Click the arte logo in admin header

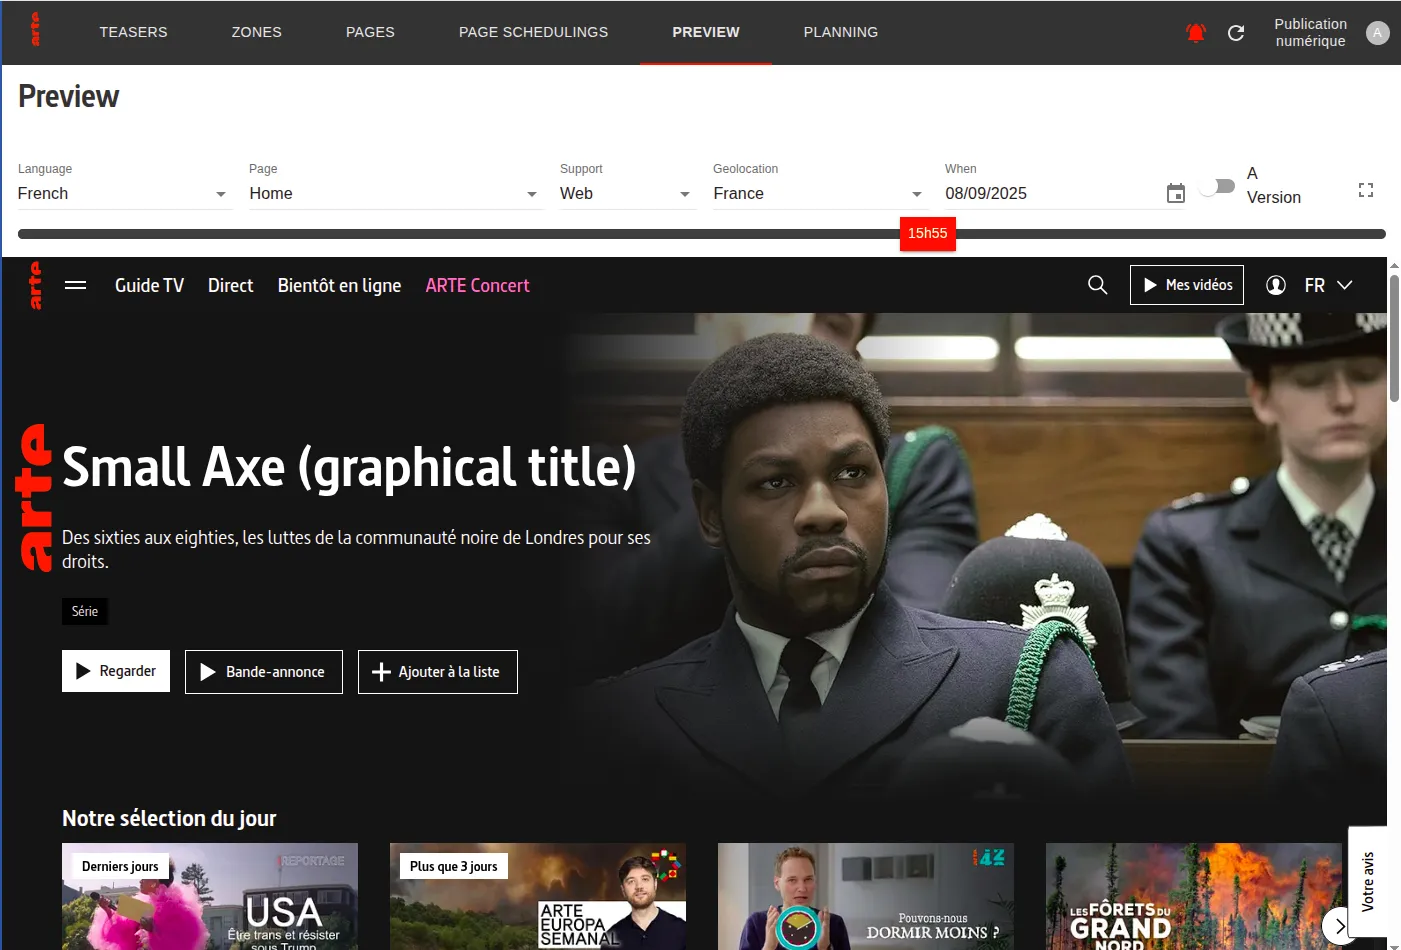(35, 29)
